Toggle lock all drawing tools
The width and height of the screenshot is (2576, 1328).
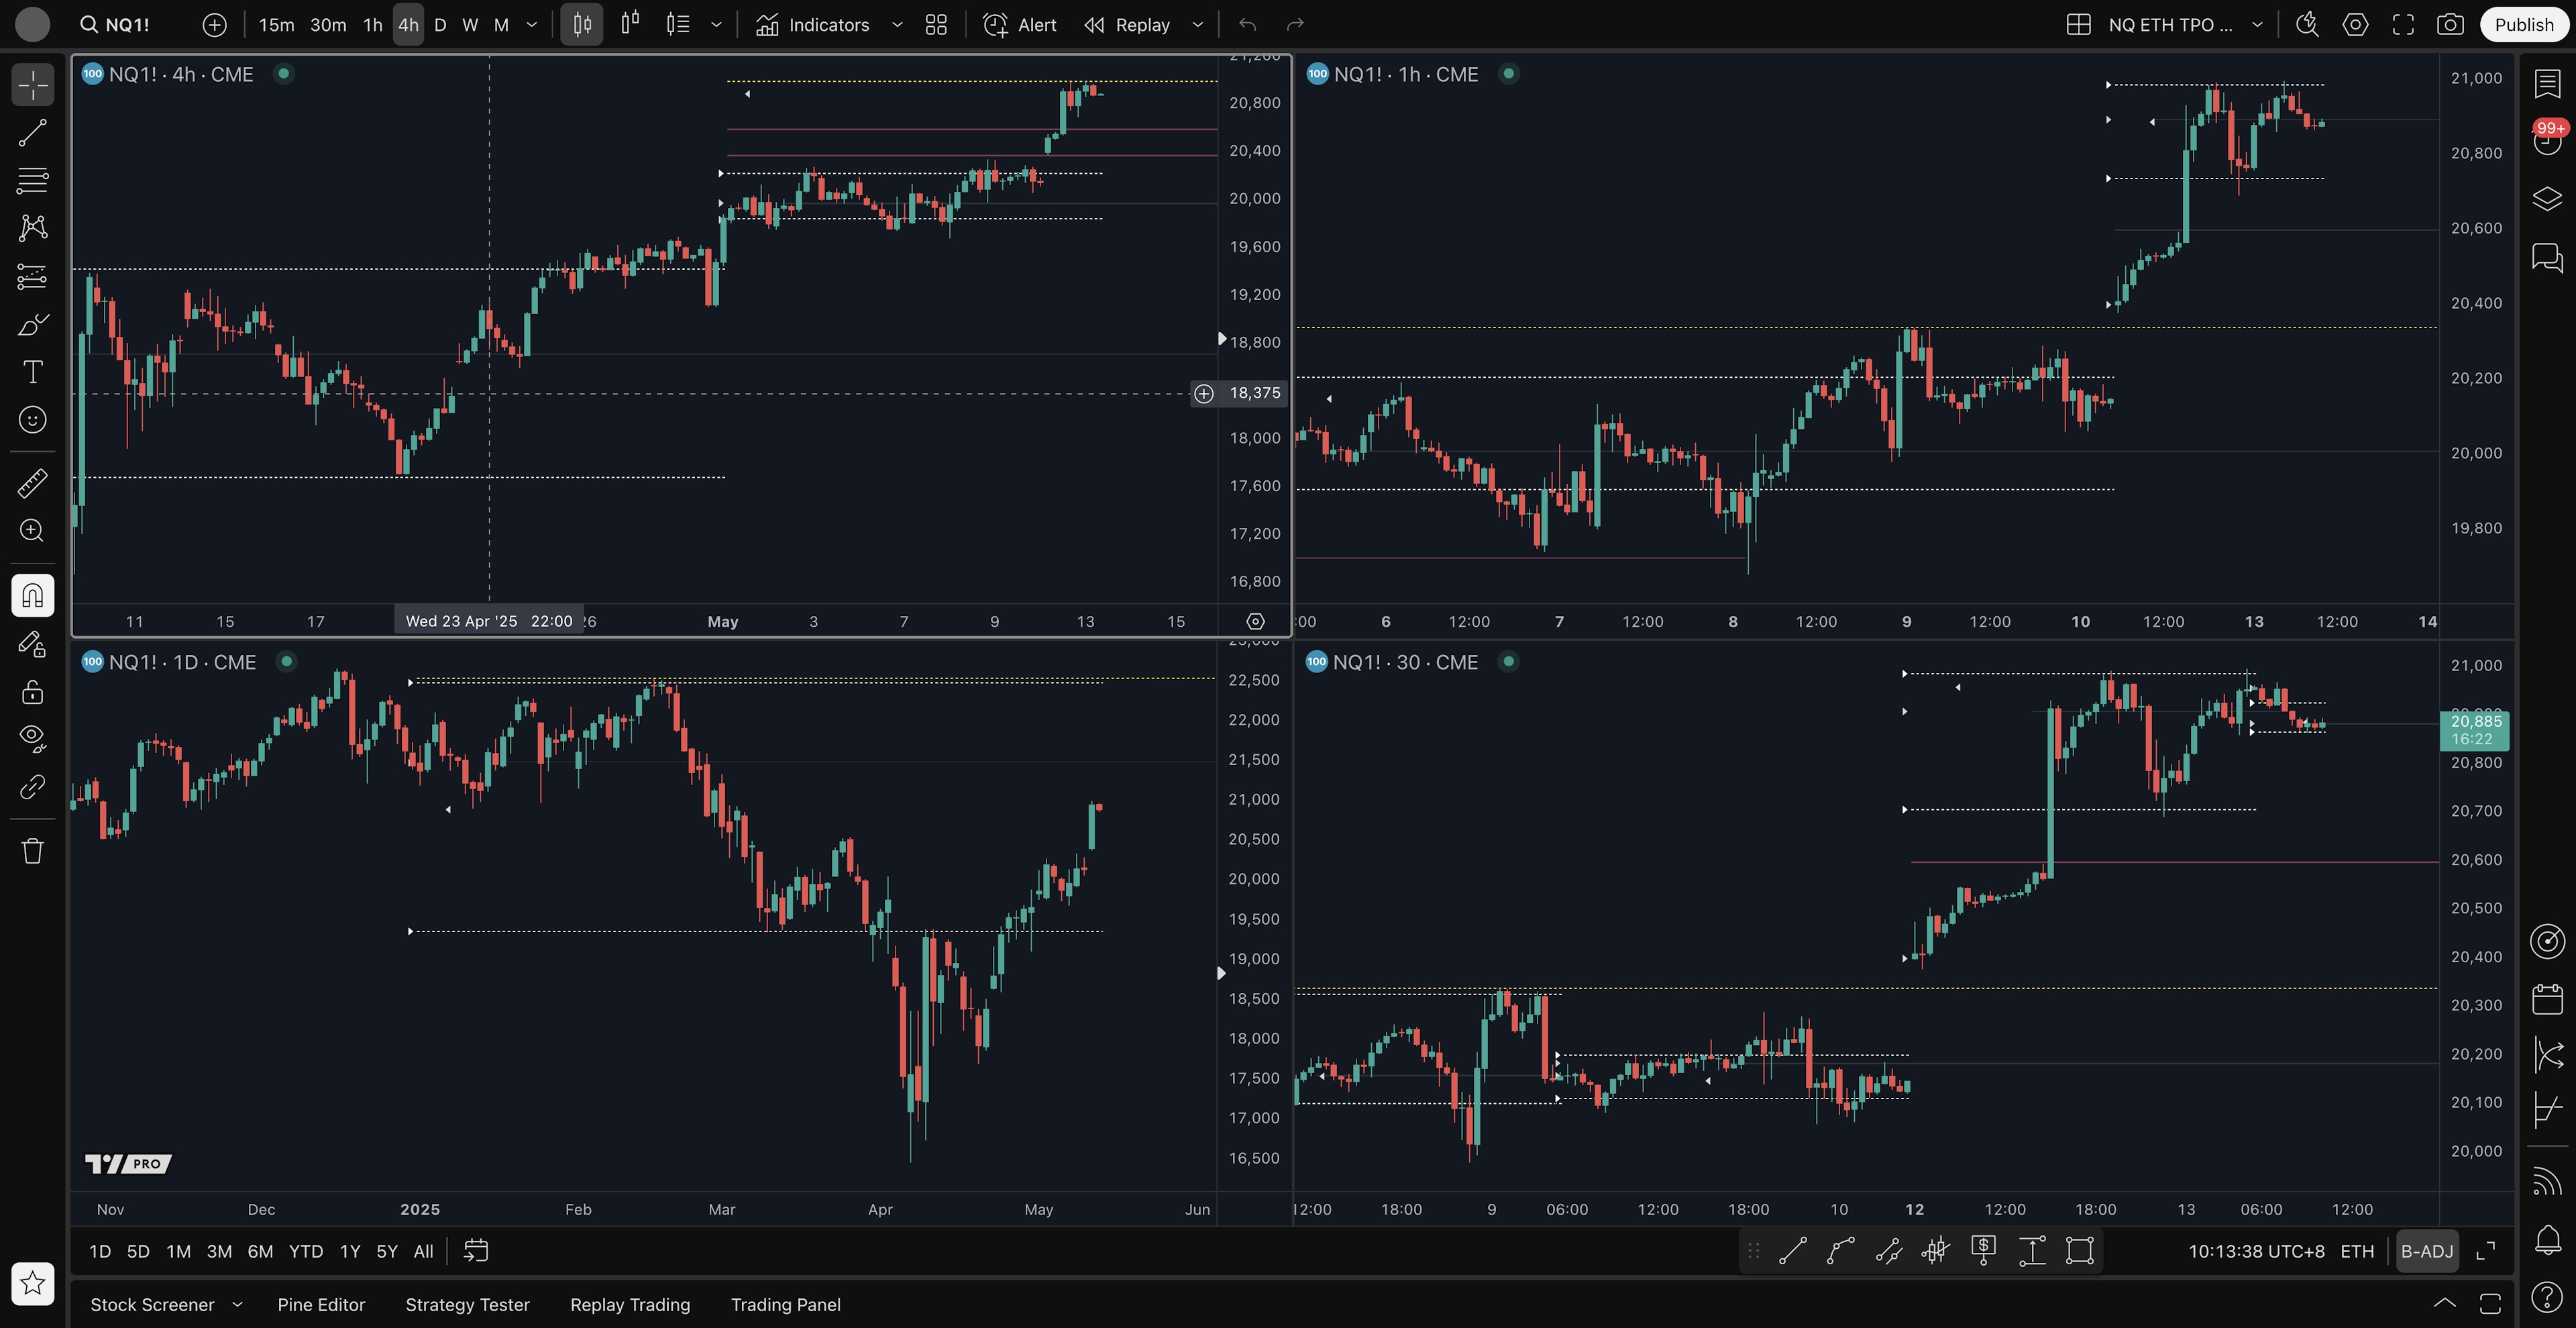click(32, 692)
